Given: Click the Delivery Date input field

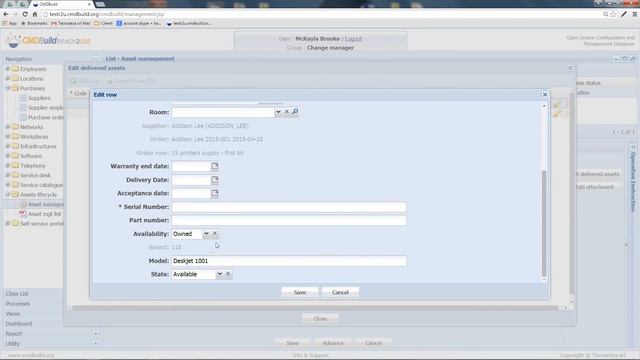Looking at the screenshot, I should 191,180.
